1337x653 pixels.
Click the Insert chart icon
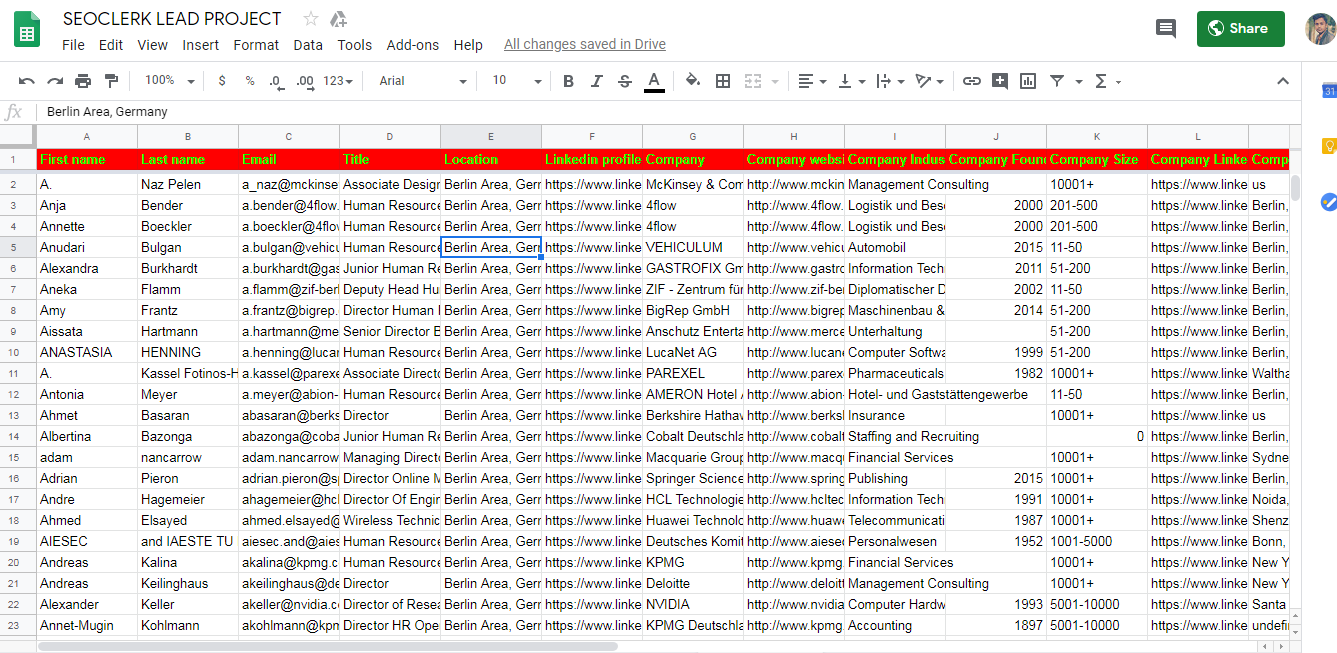(x=1028, y=81)
